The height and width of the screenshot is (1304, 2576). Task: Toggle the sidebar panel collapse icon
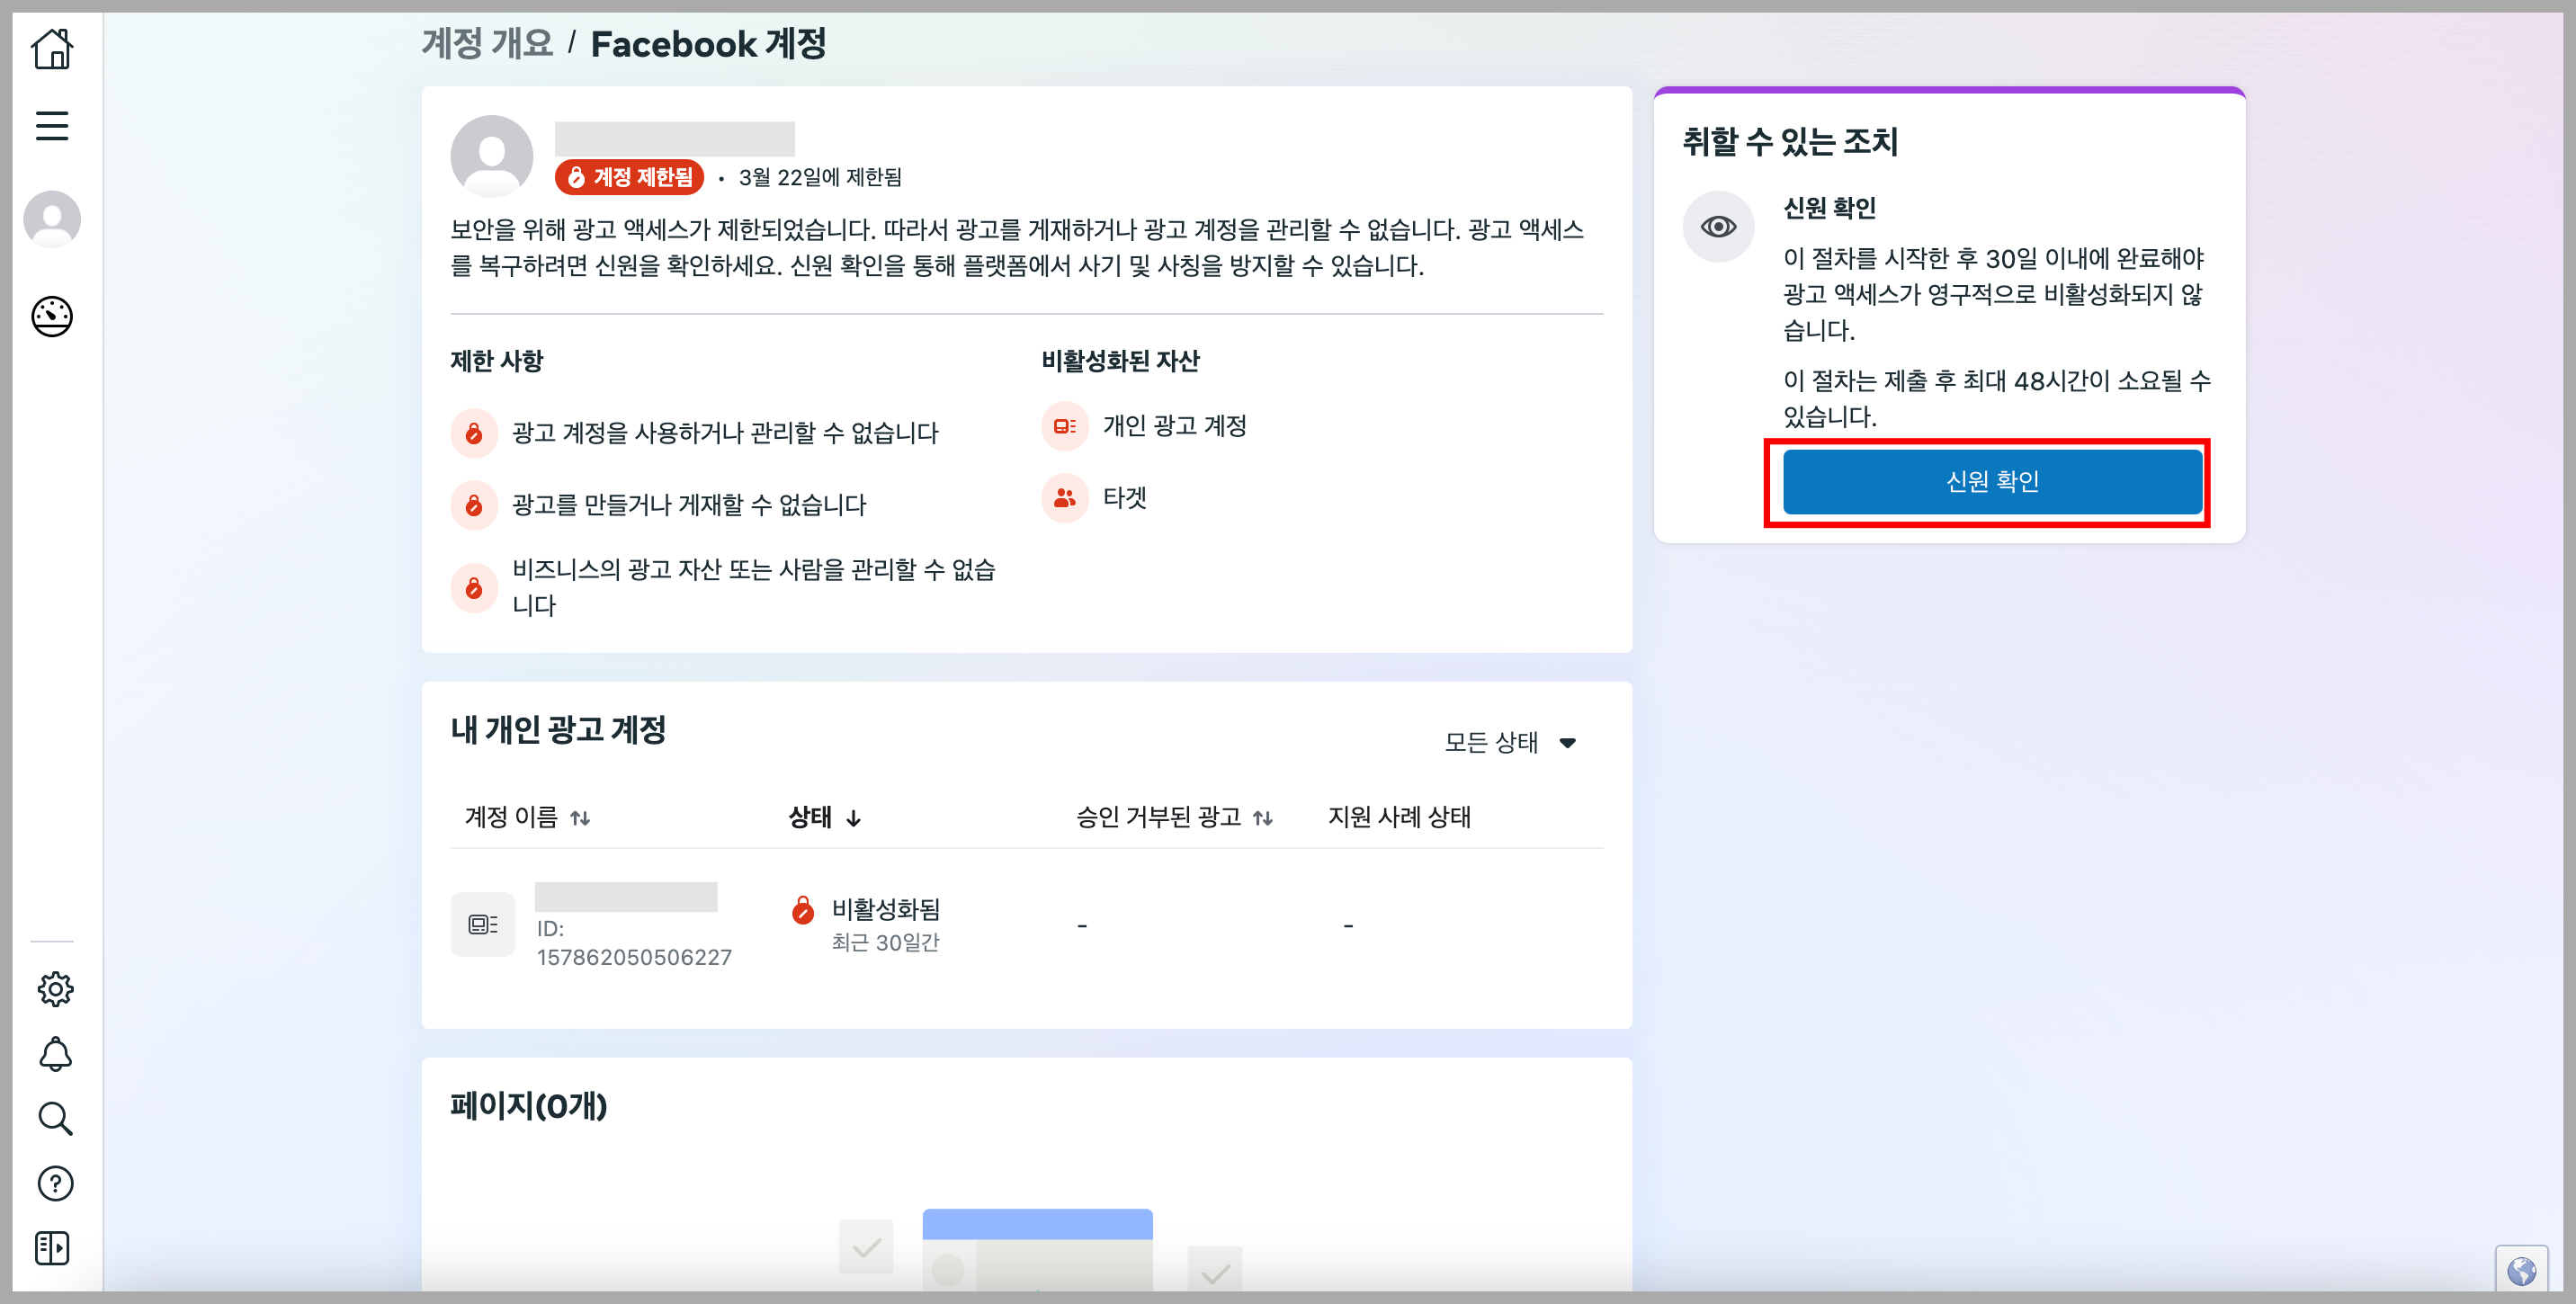coord(52,1248)
